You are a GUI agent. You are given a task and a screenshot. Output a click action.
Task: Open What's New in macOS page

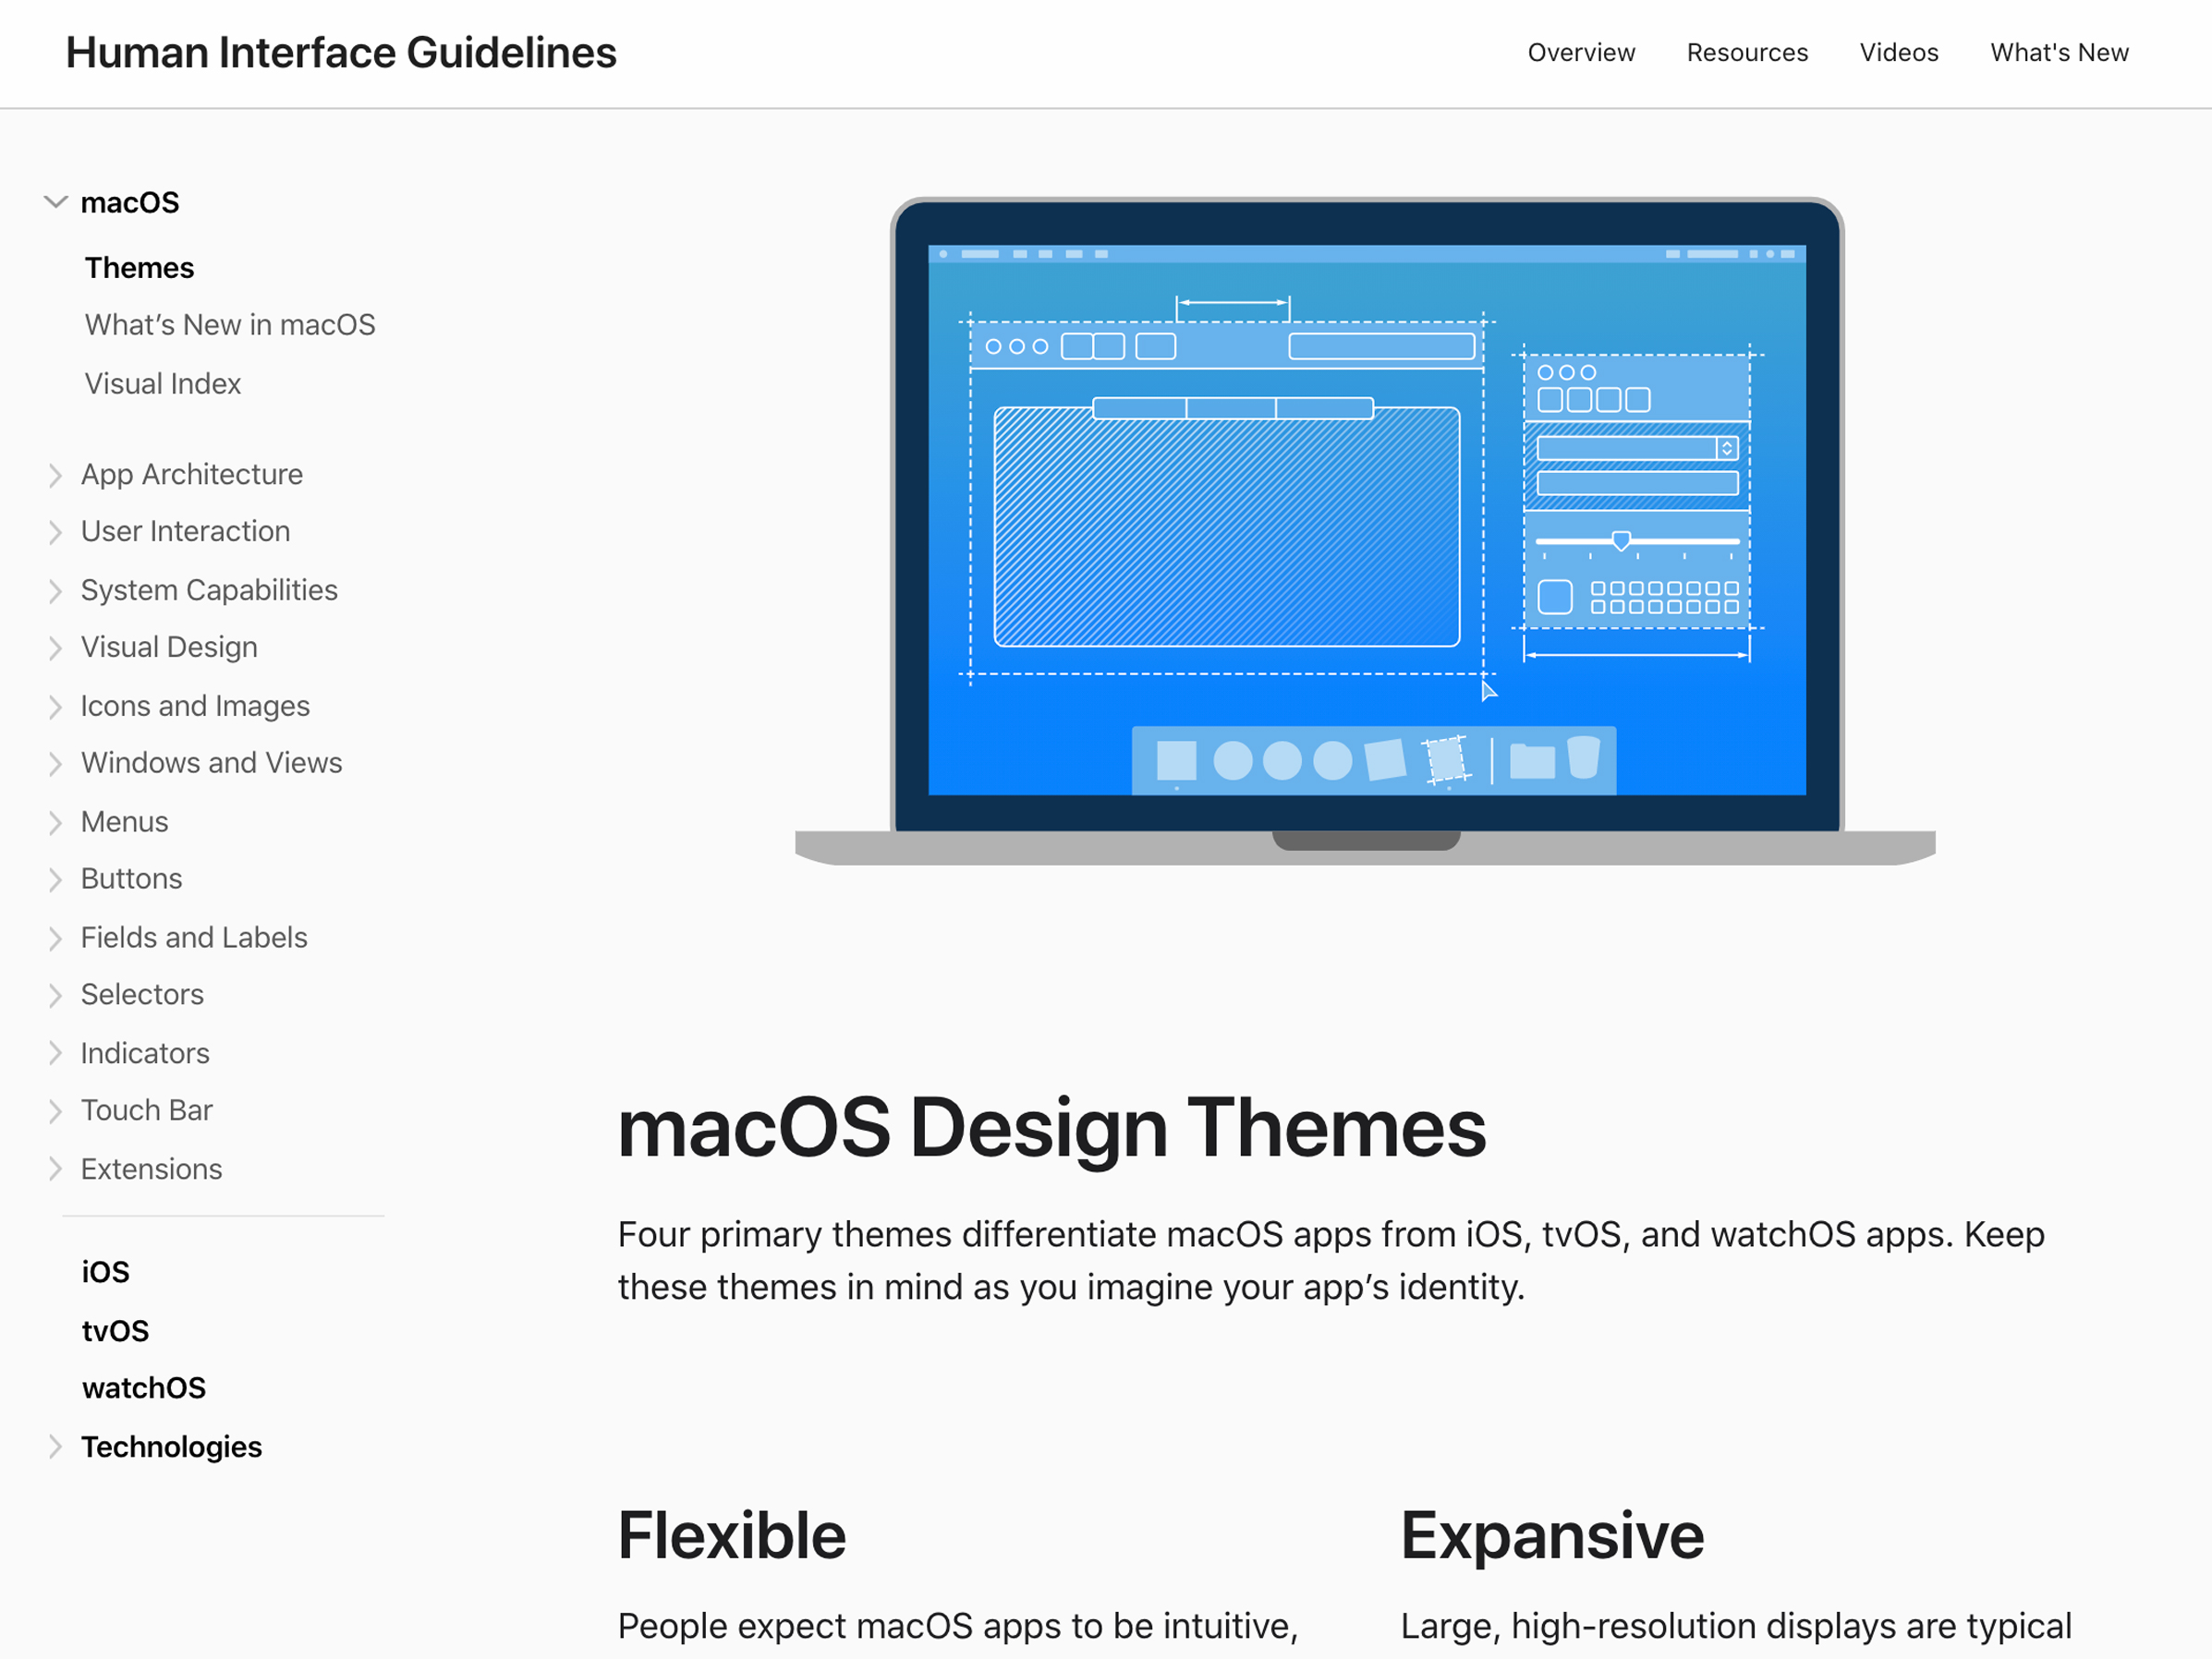(230, 324)
